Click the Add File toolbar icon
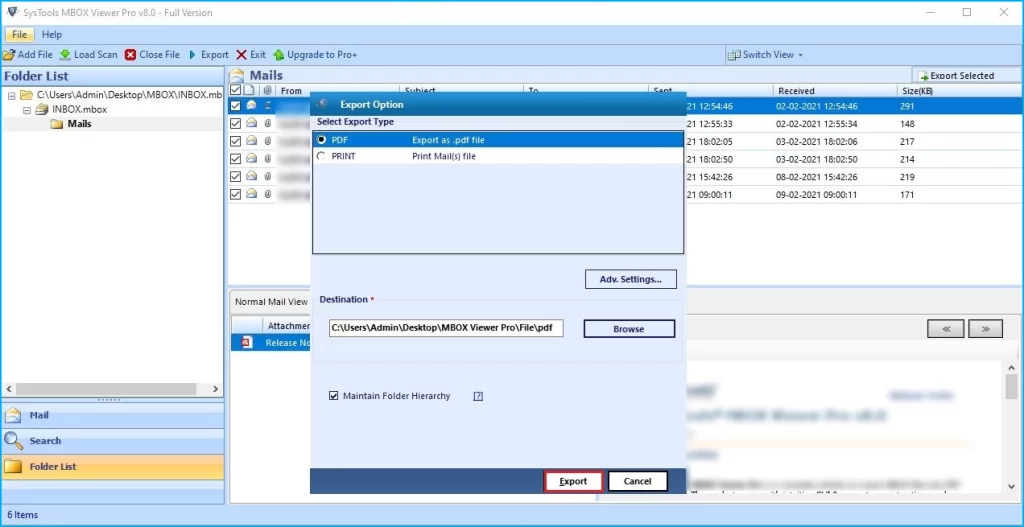The image size is (1024, 527). pyautogui.click(x=8, y=55)
